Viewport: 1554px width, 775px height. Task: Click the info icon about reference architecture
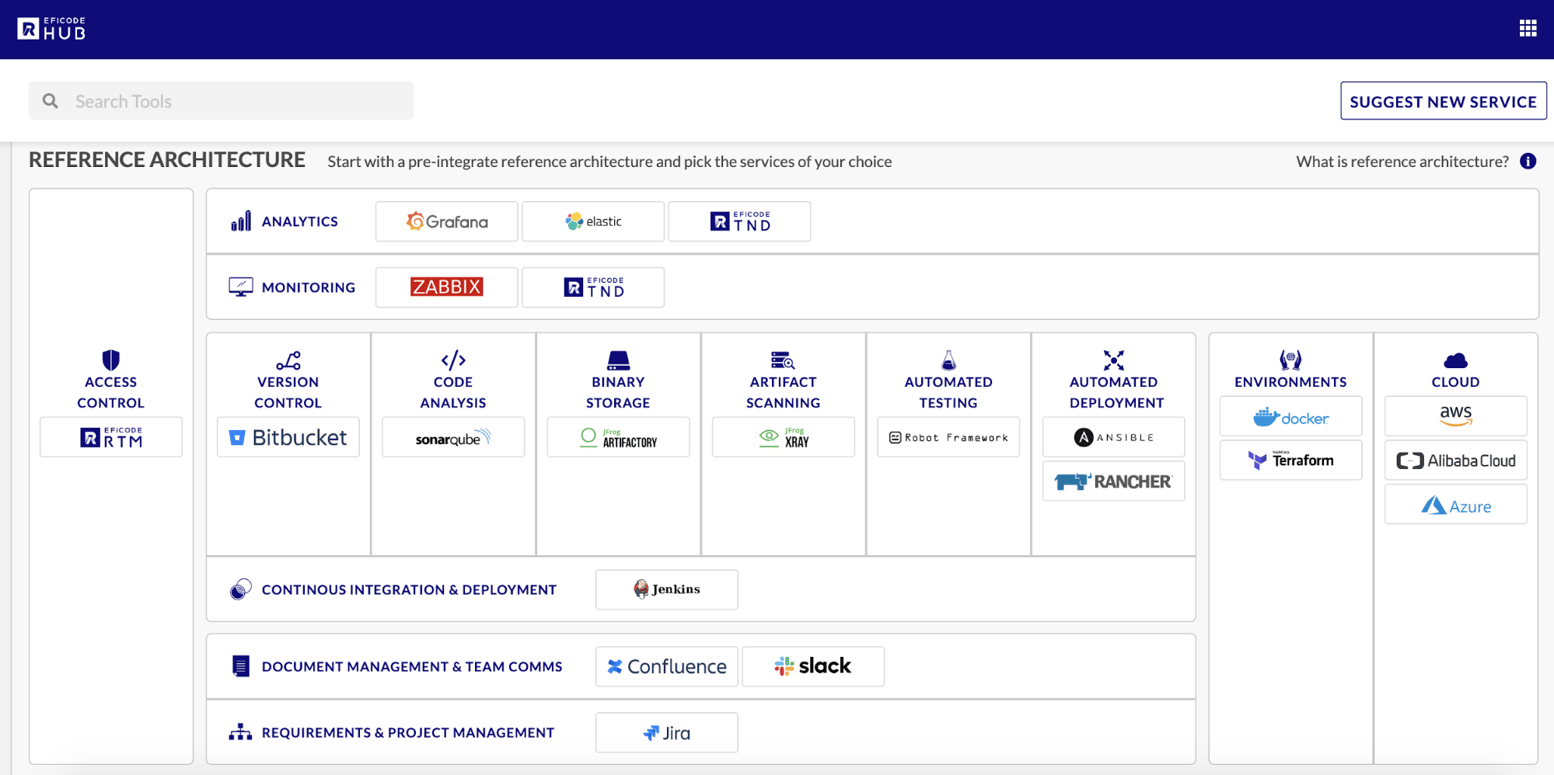click(1530, 161)
